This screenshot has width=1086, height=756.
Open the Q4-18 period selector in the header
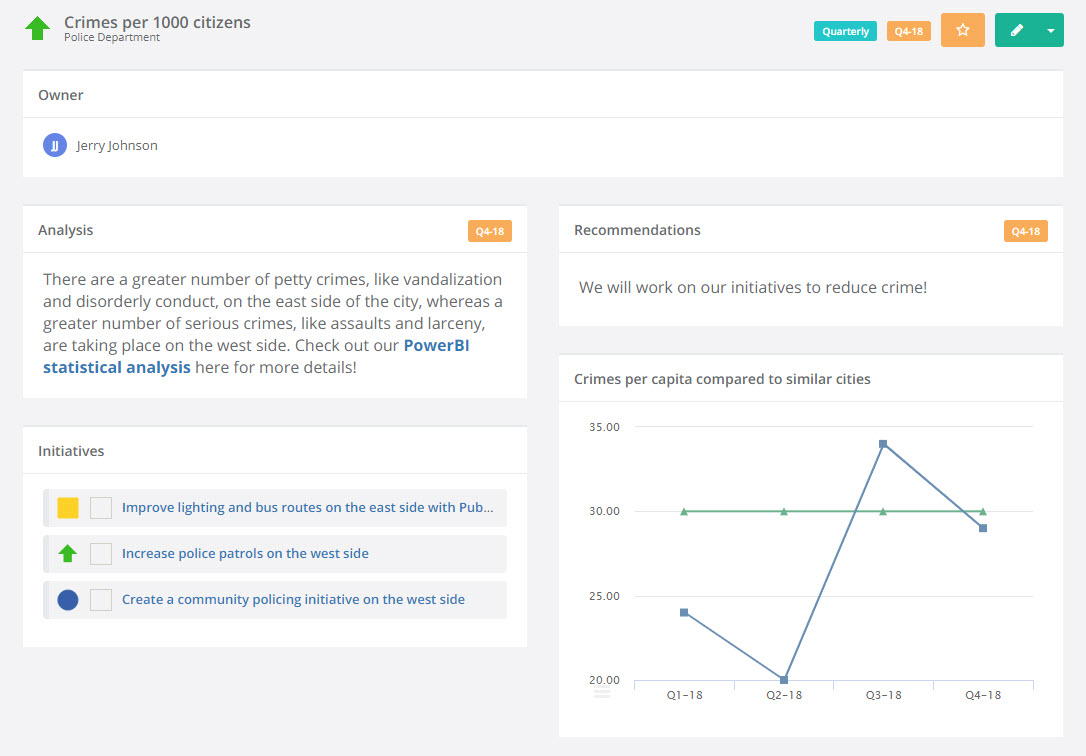tap(908, 31)
